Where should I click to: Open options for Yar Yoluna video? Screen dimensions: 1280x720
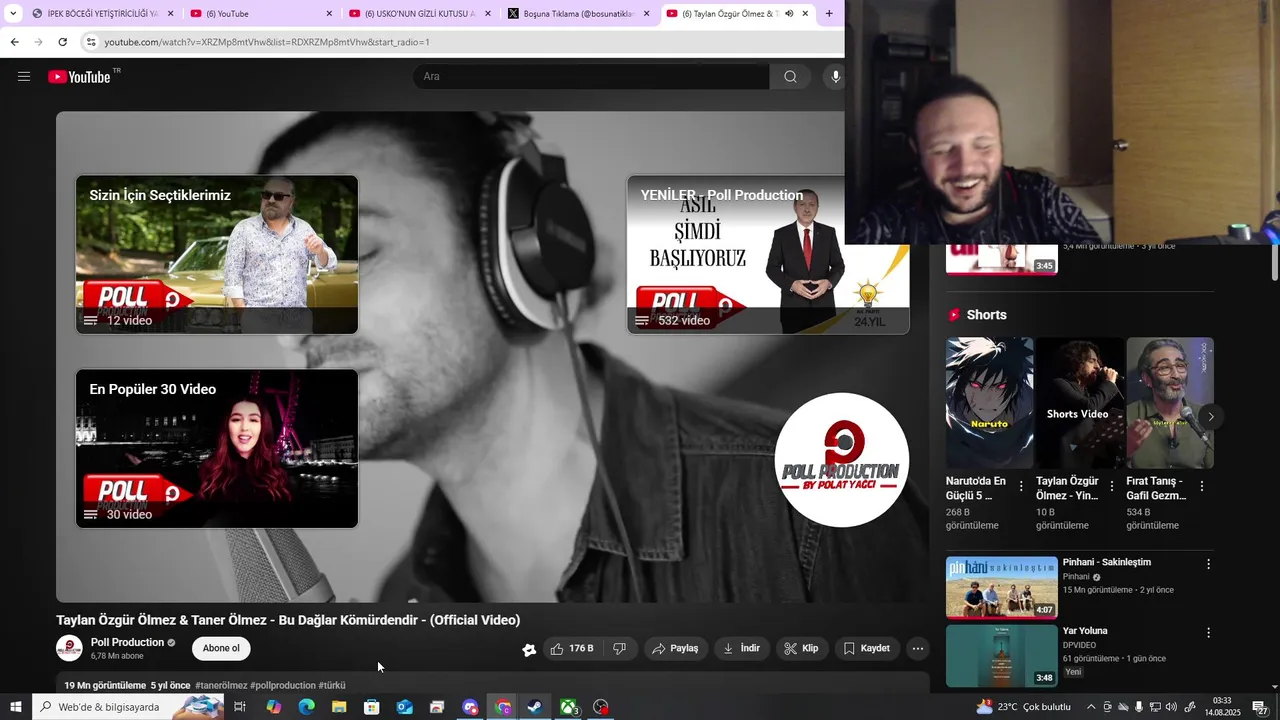[1208, 633]
